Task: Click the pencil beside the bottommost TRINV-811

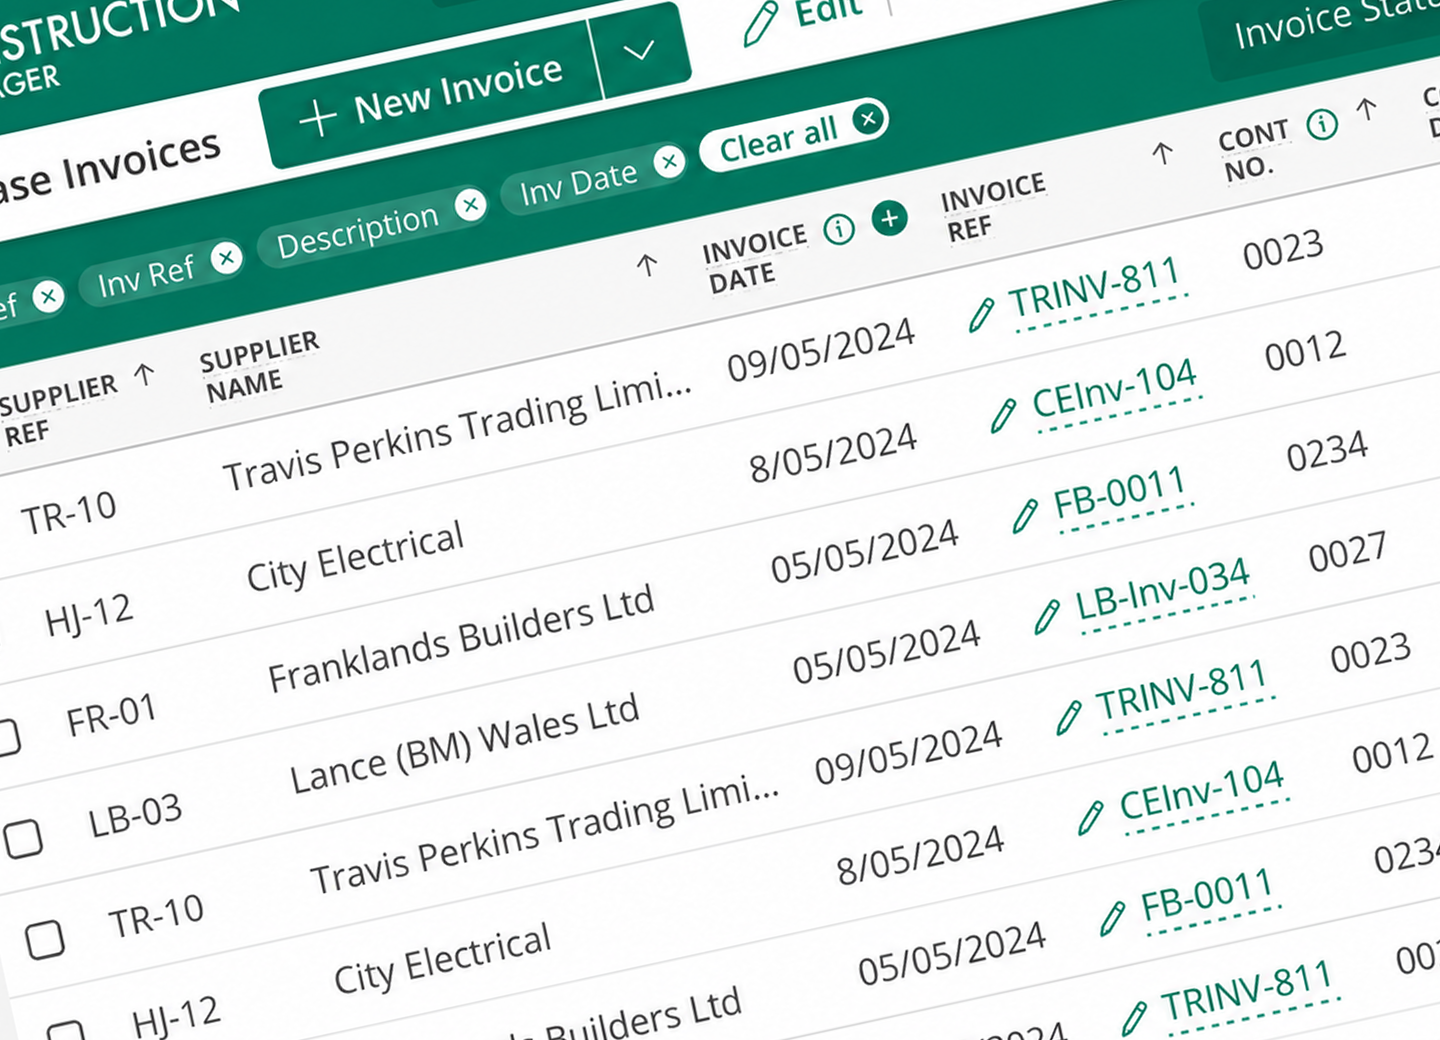Action: click(x=1134, y=1017)
